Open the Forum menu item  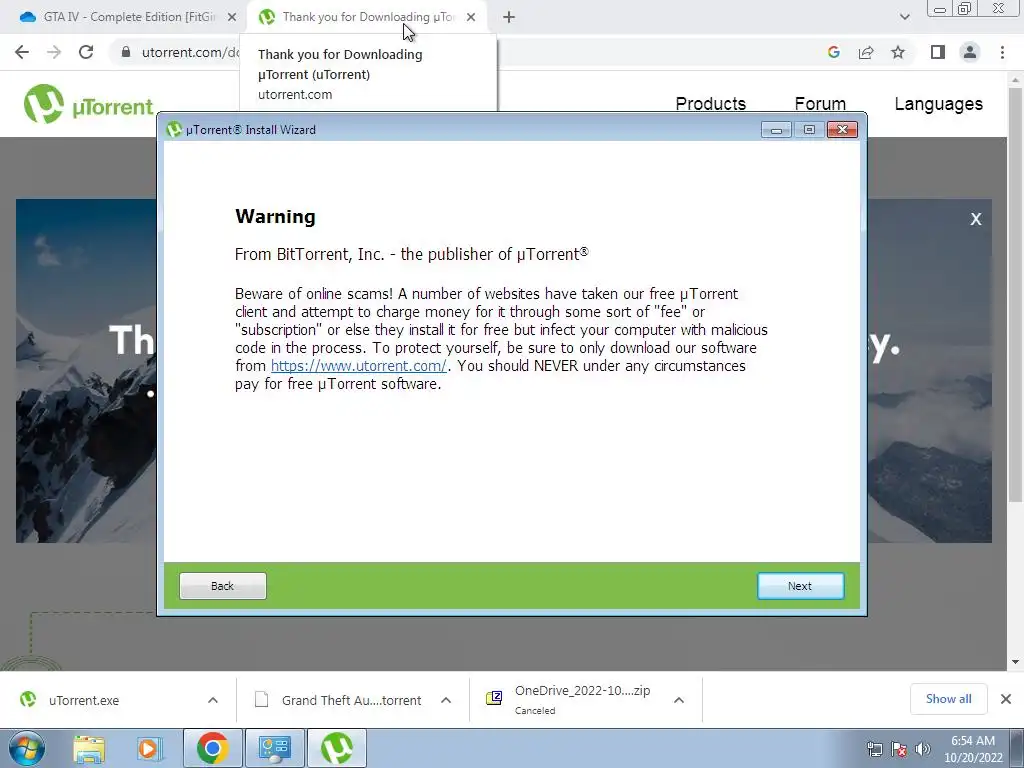820,104
